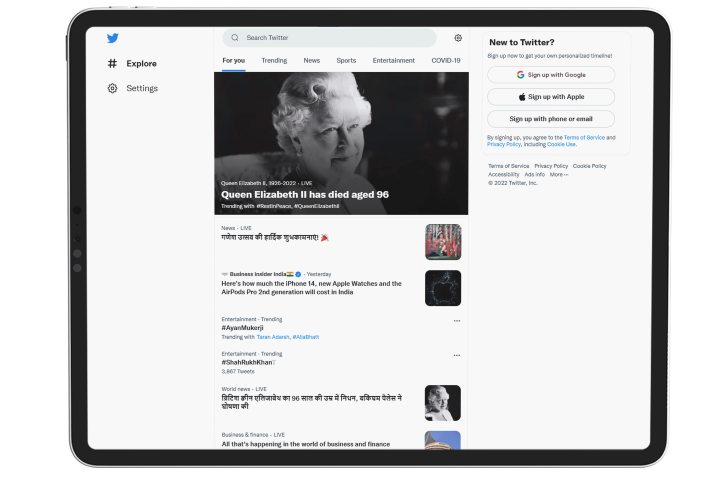Viewport: 713px width, 480px height.
Task: Open #AyanMukerji trending topic
Action: pos(242,328)
